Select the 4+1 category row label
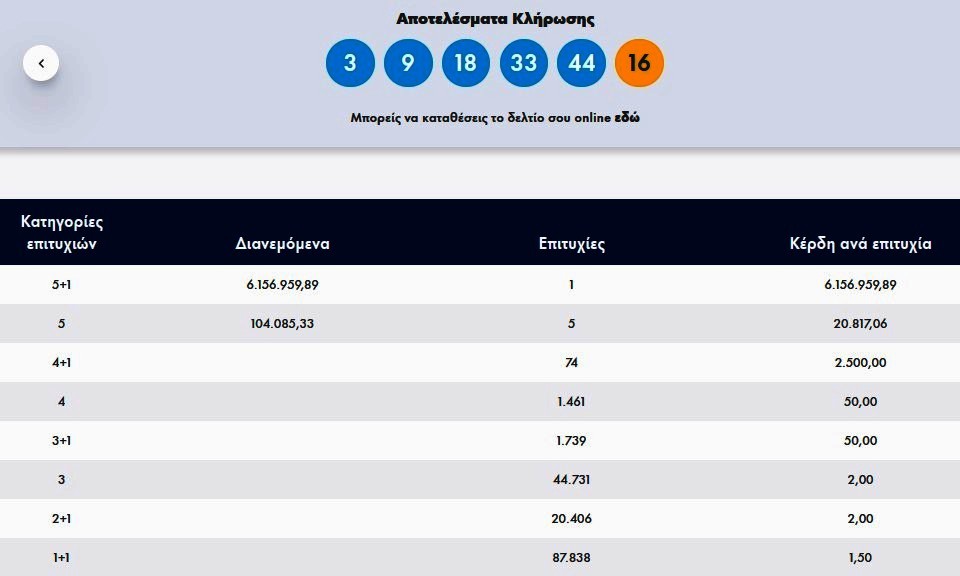Image resolution: width=960 pixels, height=576 pixels. 61,362
